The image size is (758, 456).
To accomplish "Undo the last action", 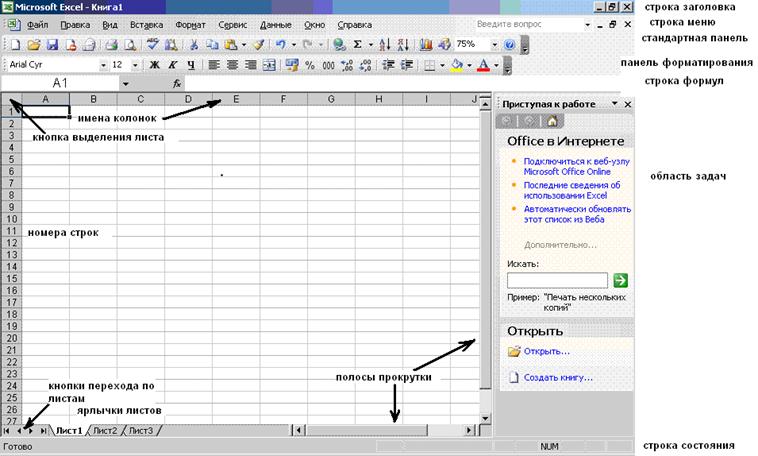I will coord(281,44).
